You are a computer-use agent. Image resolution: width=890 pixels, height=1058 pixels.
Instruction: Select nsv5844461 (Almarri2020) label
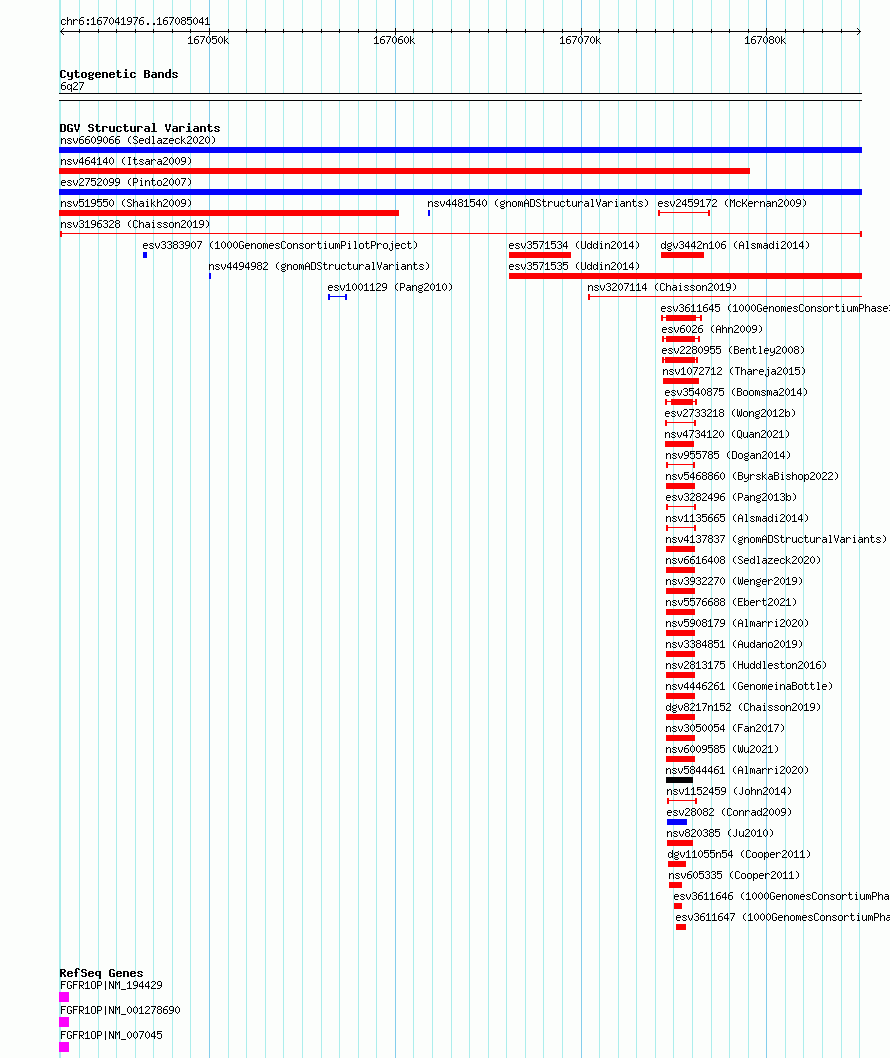point(738,769)
